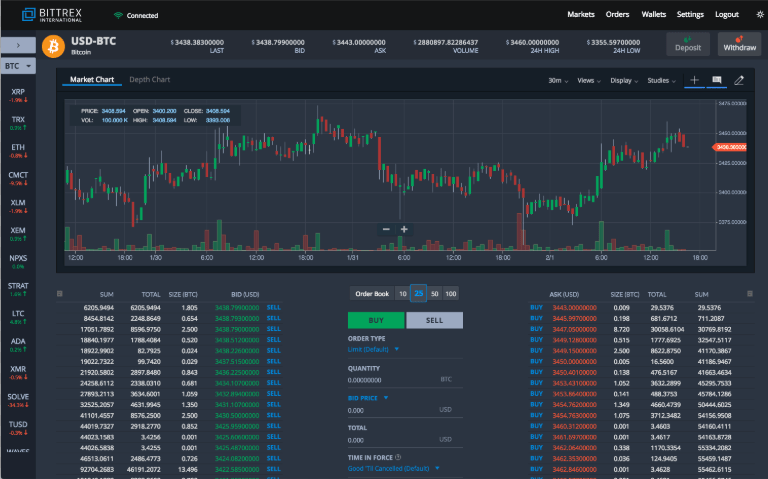Switch to the Depth Chart tab
Screen dimensions: 768x479
click(149, 79)
